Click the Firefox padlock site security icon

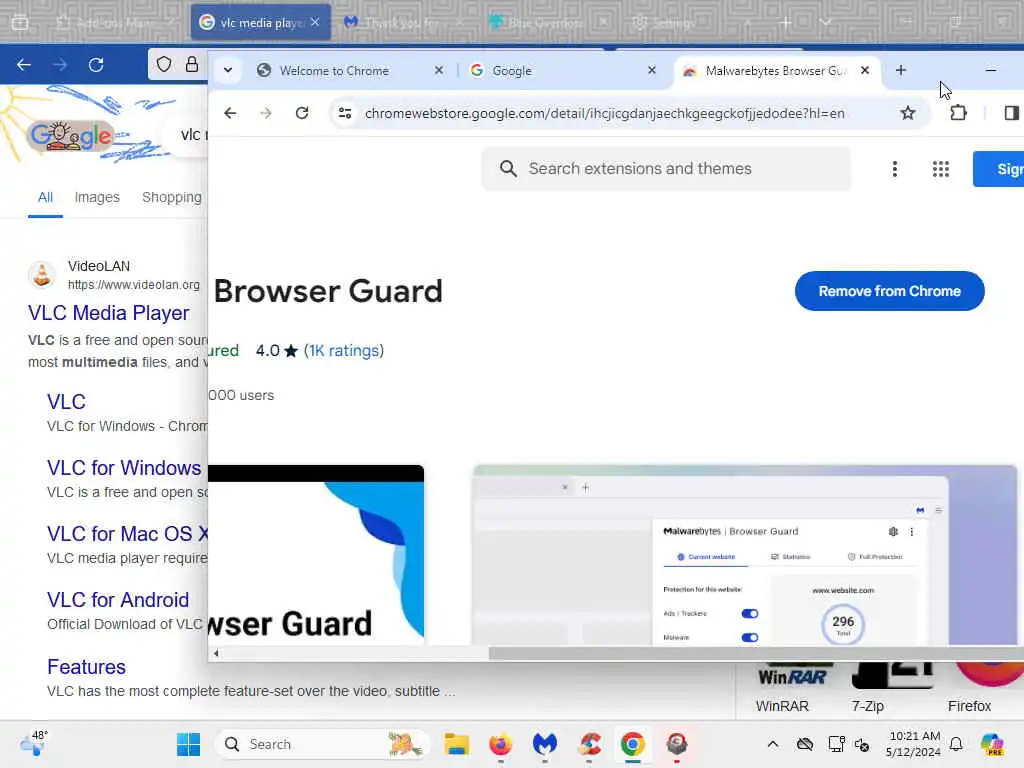click(x=191, y=64)
